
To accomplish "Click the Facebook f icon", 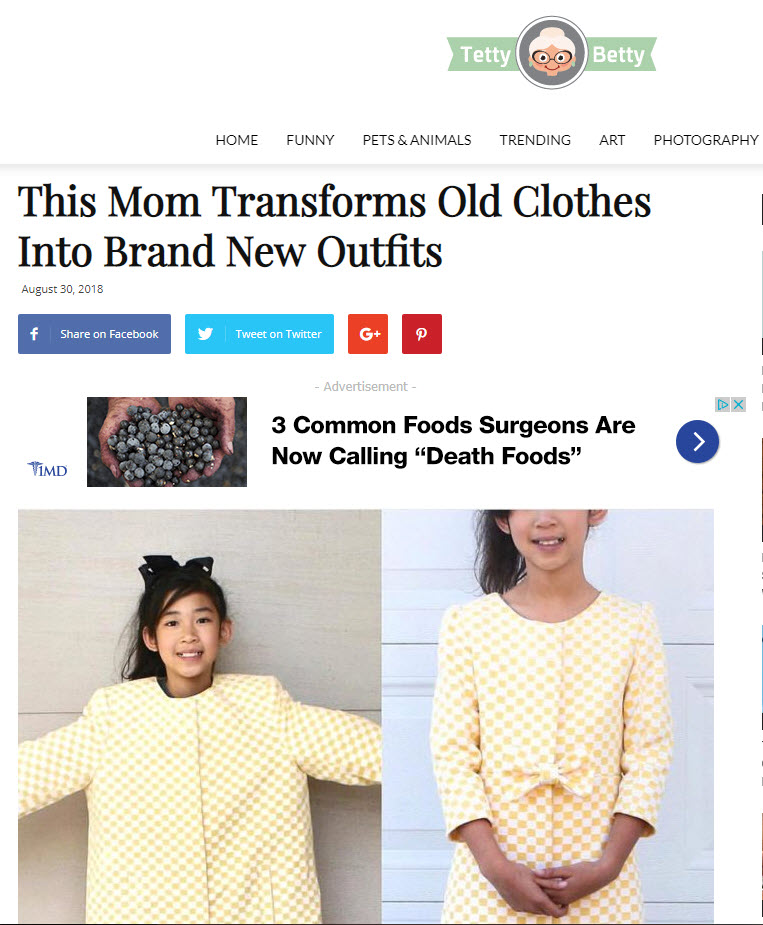I will [34, 334].
